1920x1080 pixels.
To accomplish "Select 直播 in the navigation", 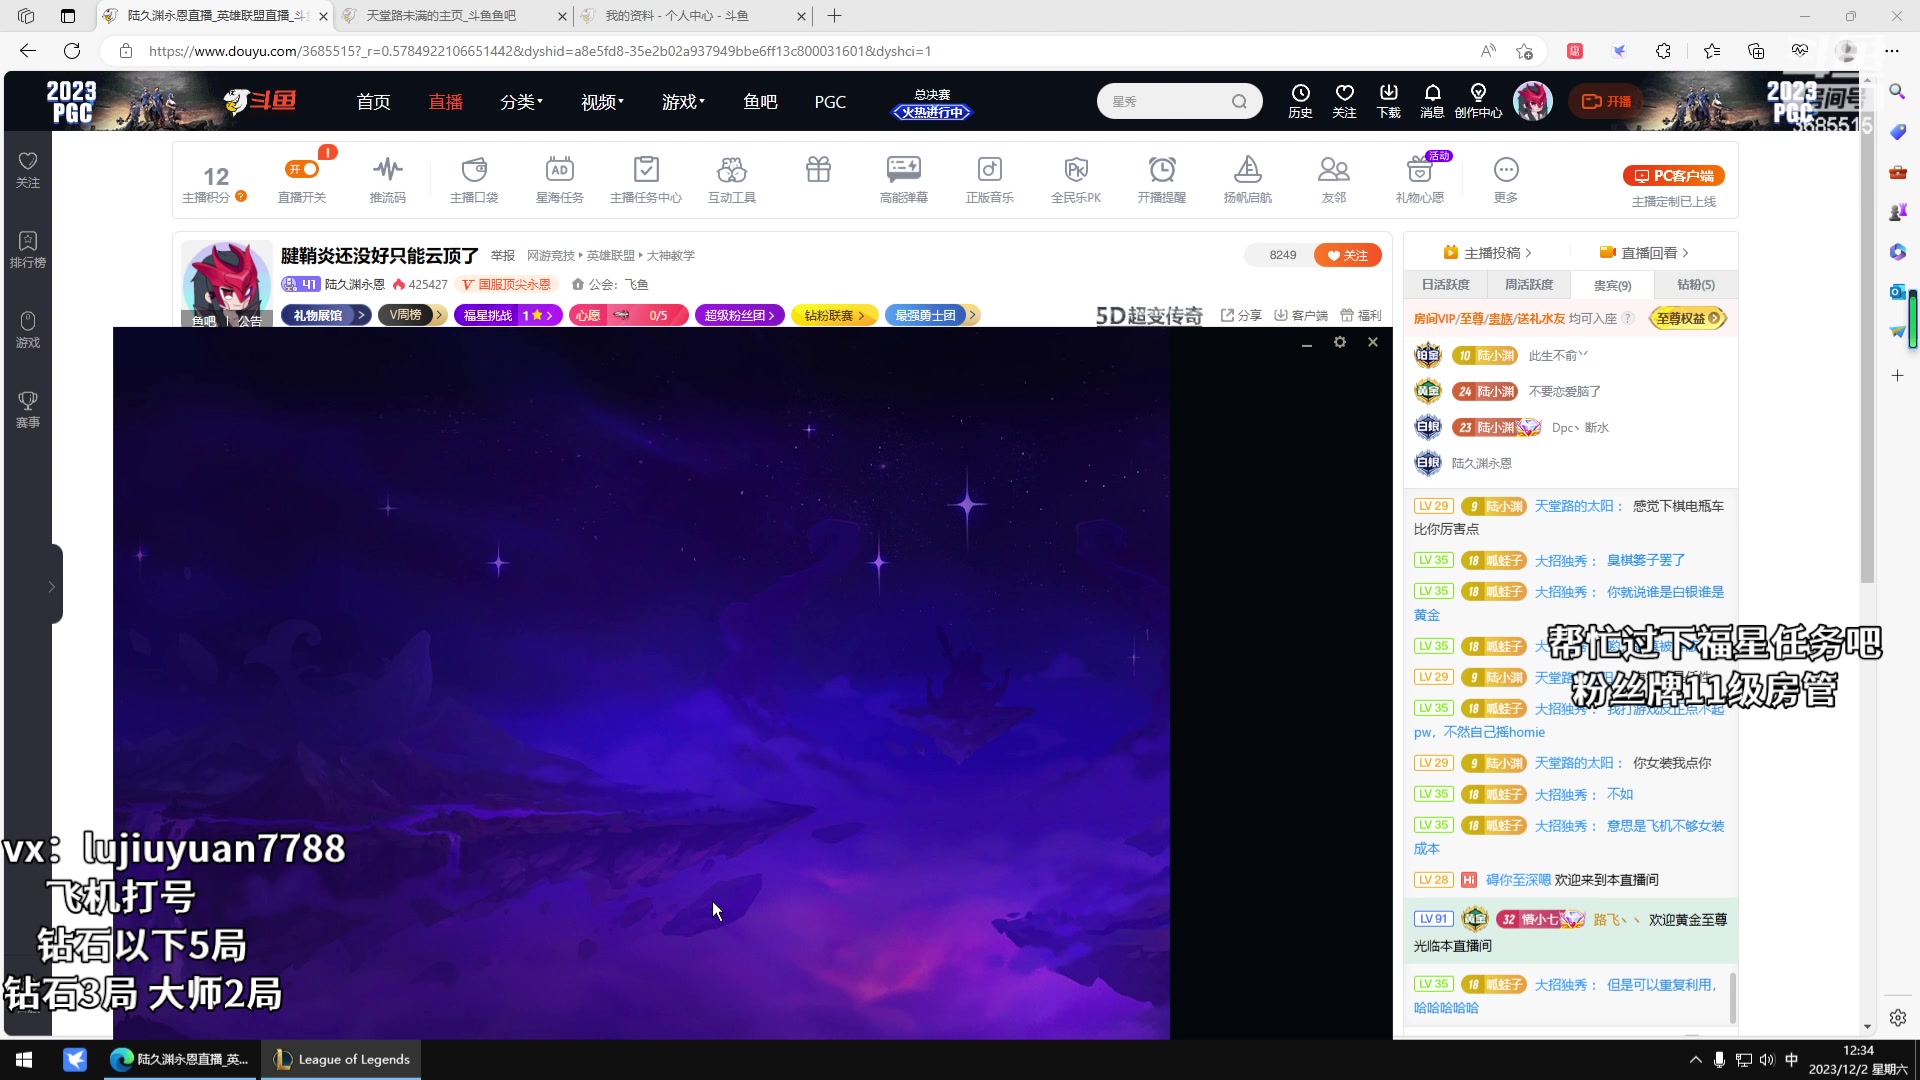I will 445,101.
